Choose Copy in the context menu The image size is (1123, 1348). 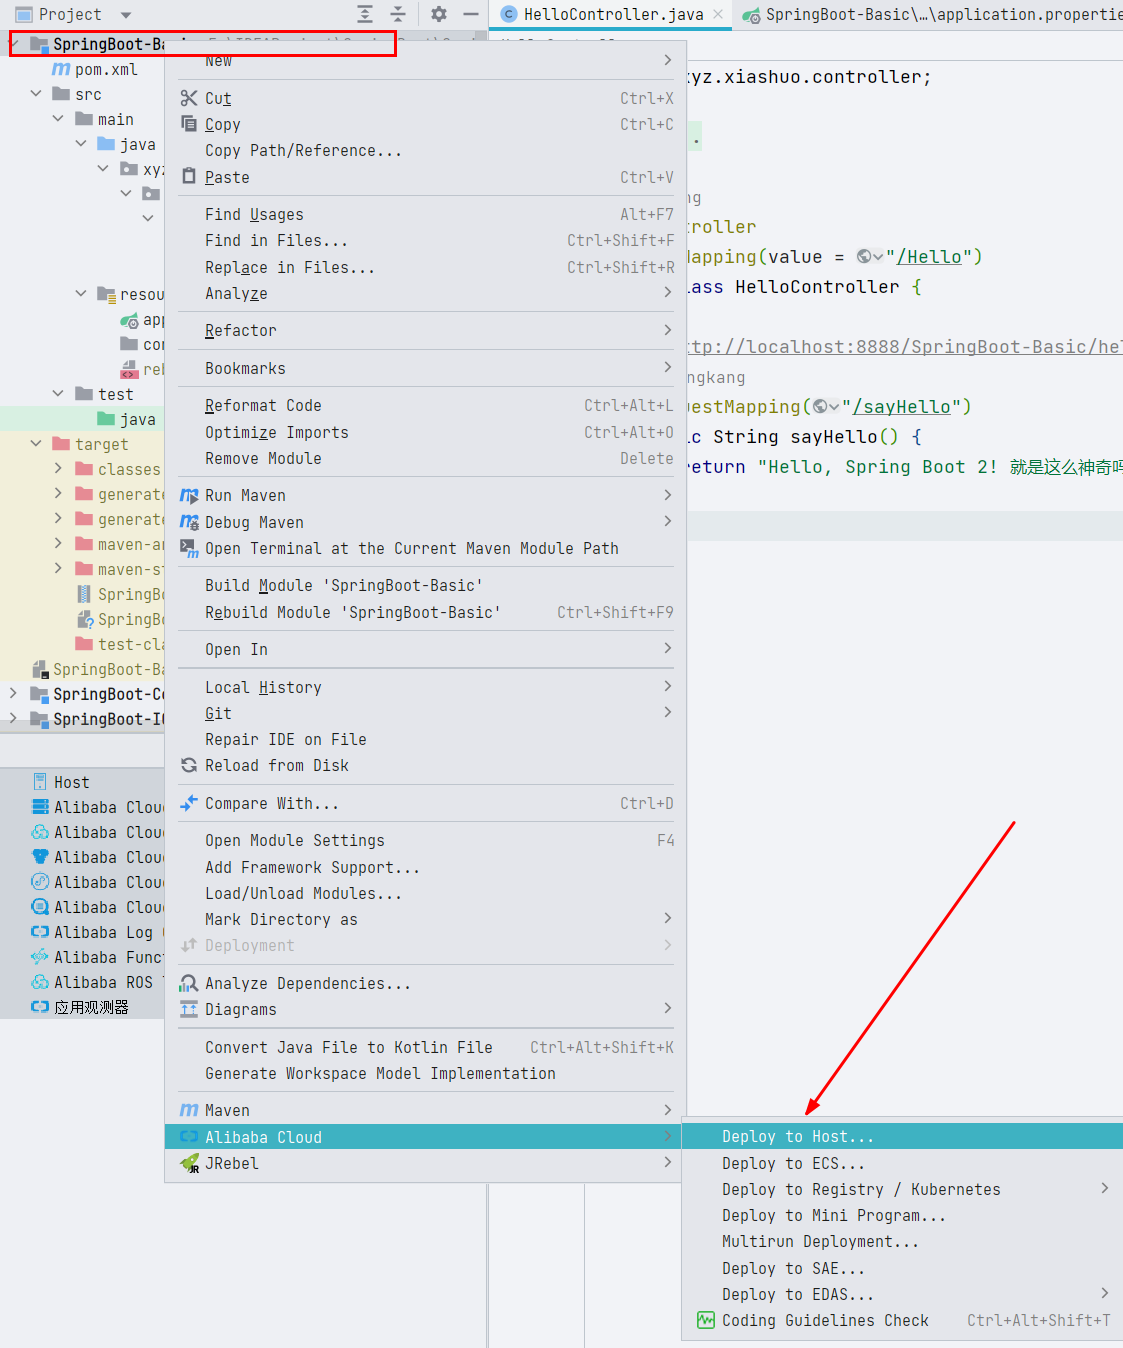tap(425, 124)
